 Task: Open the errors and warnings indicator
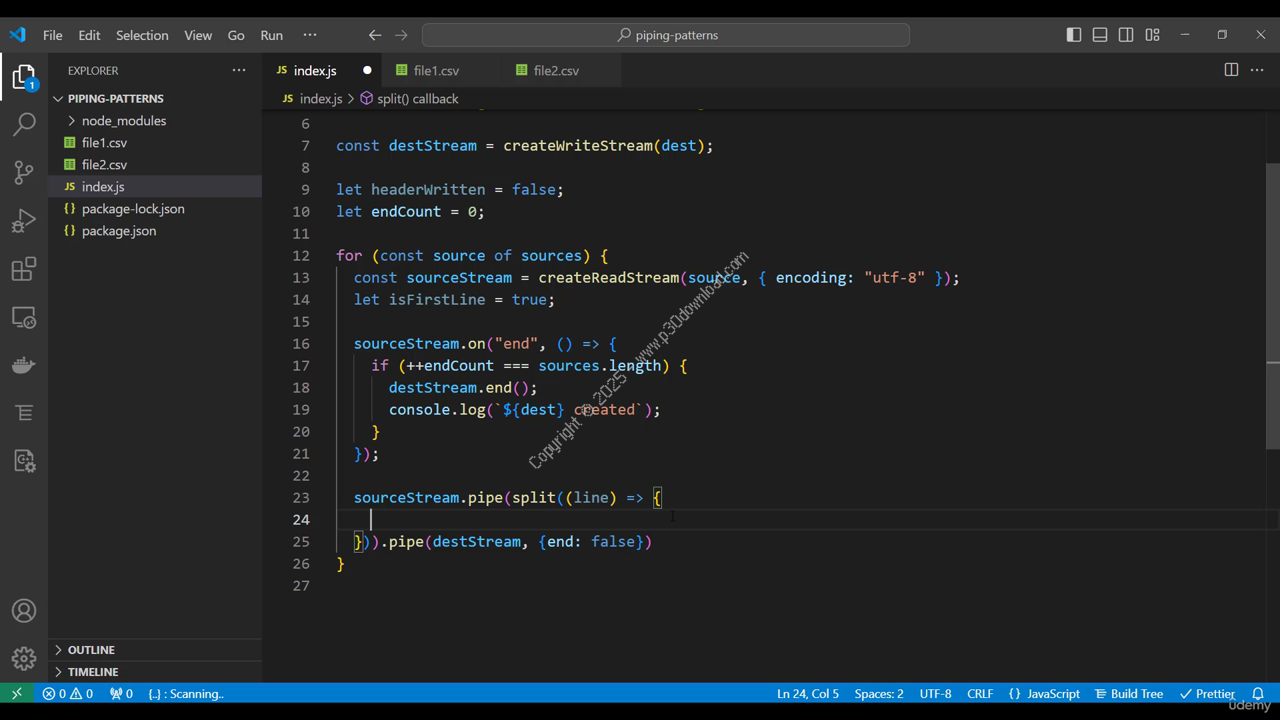[x=67, y=693]
